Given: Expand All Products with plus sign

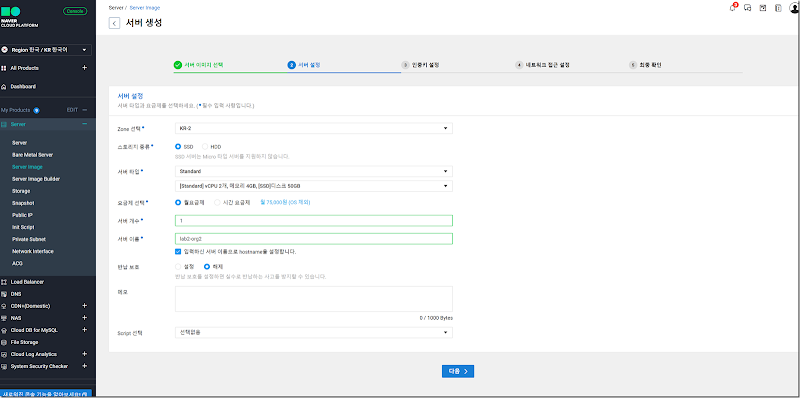Looking at the screenshot, I should (x=85, y=68).
